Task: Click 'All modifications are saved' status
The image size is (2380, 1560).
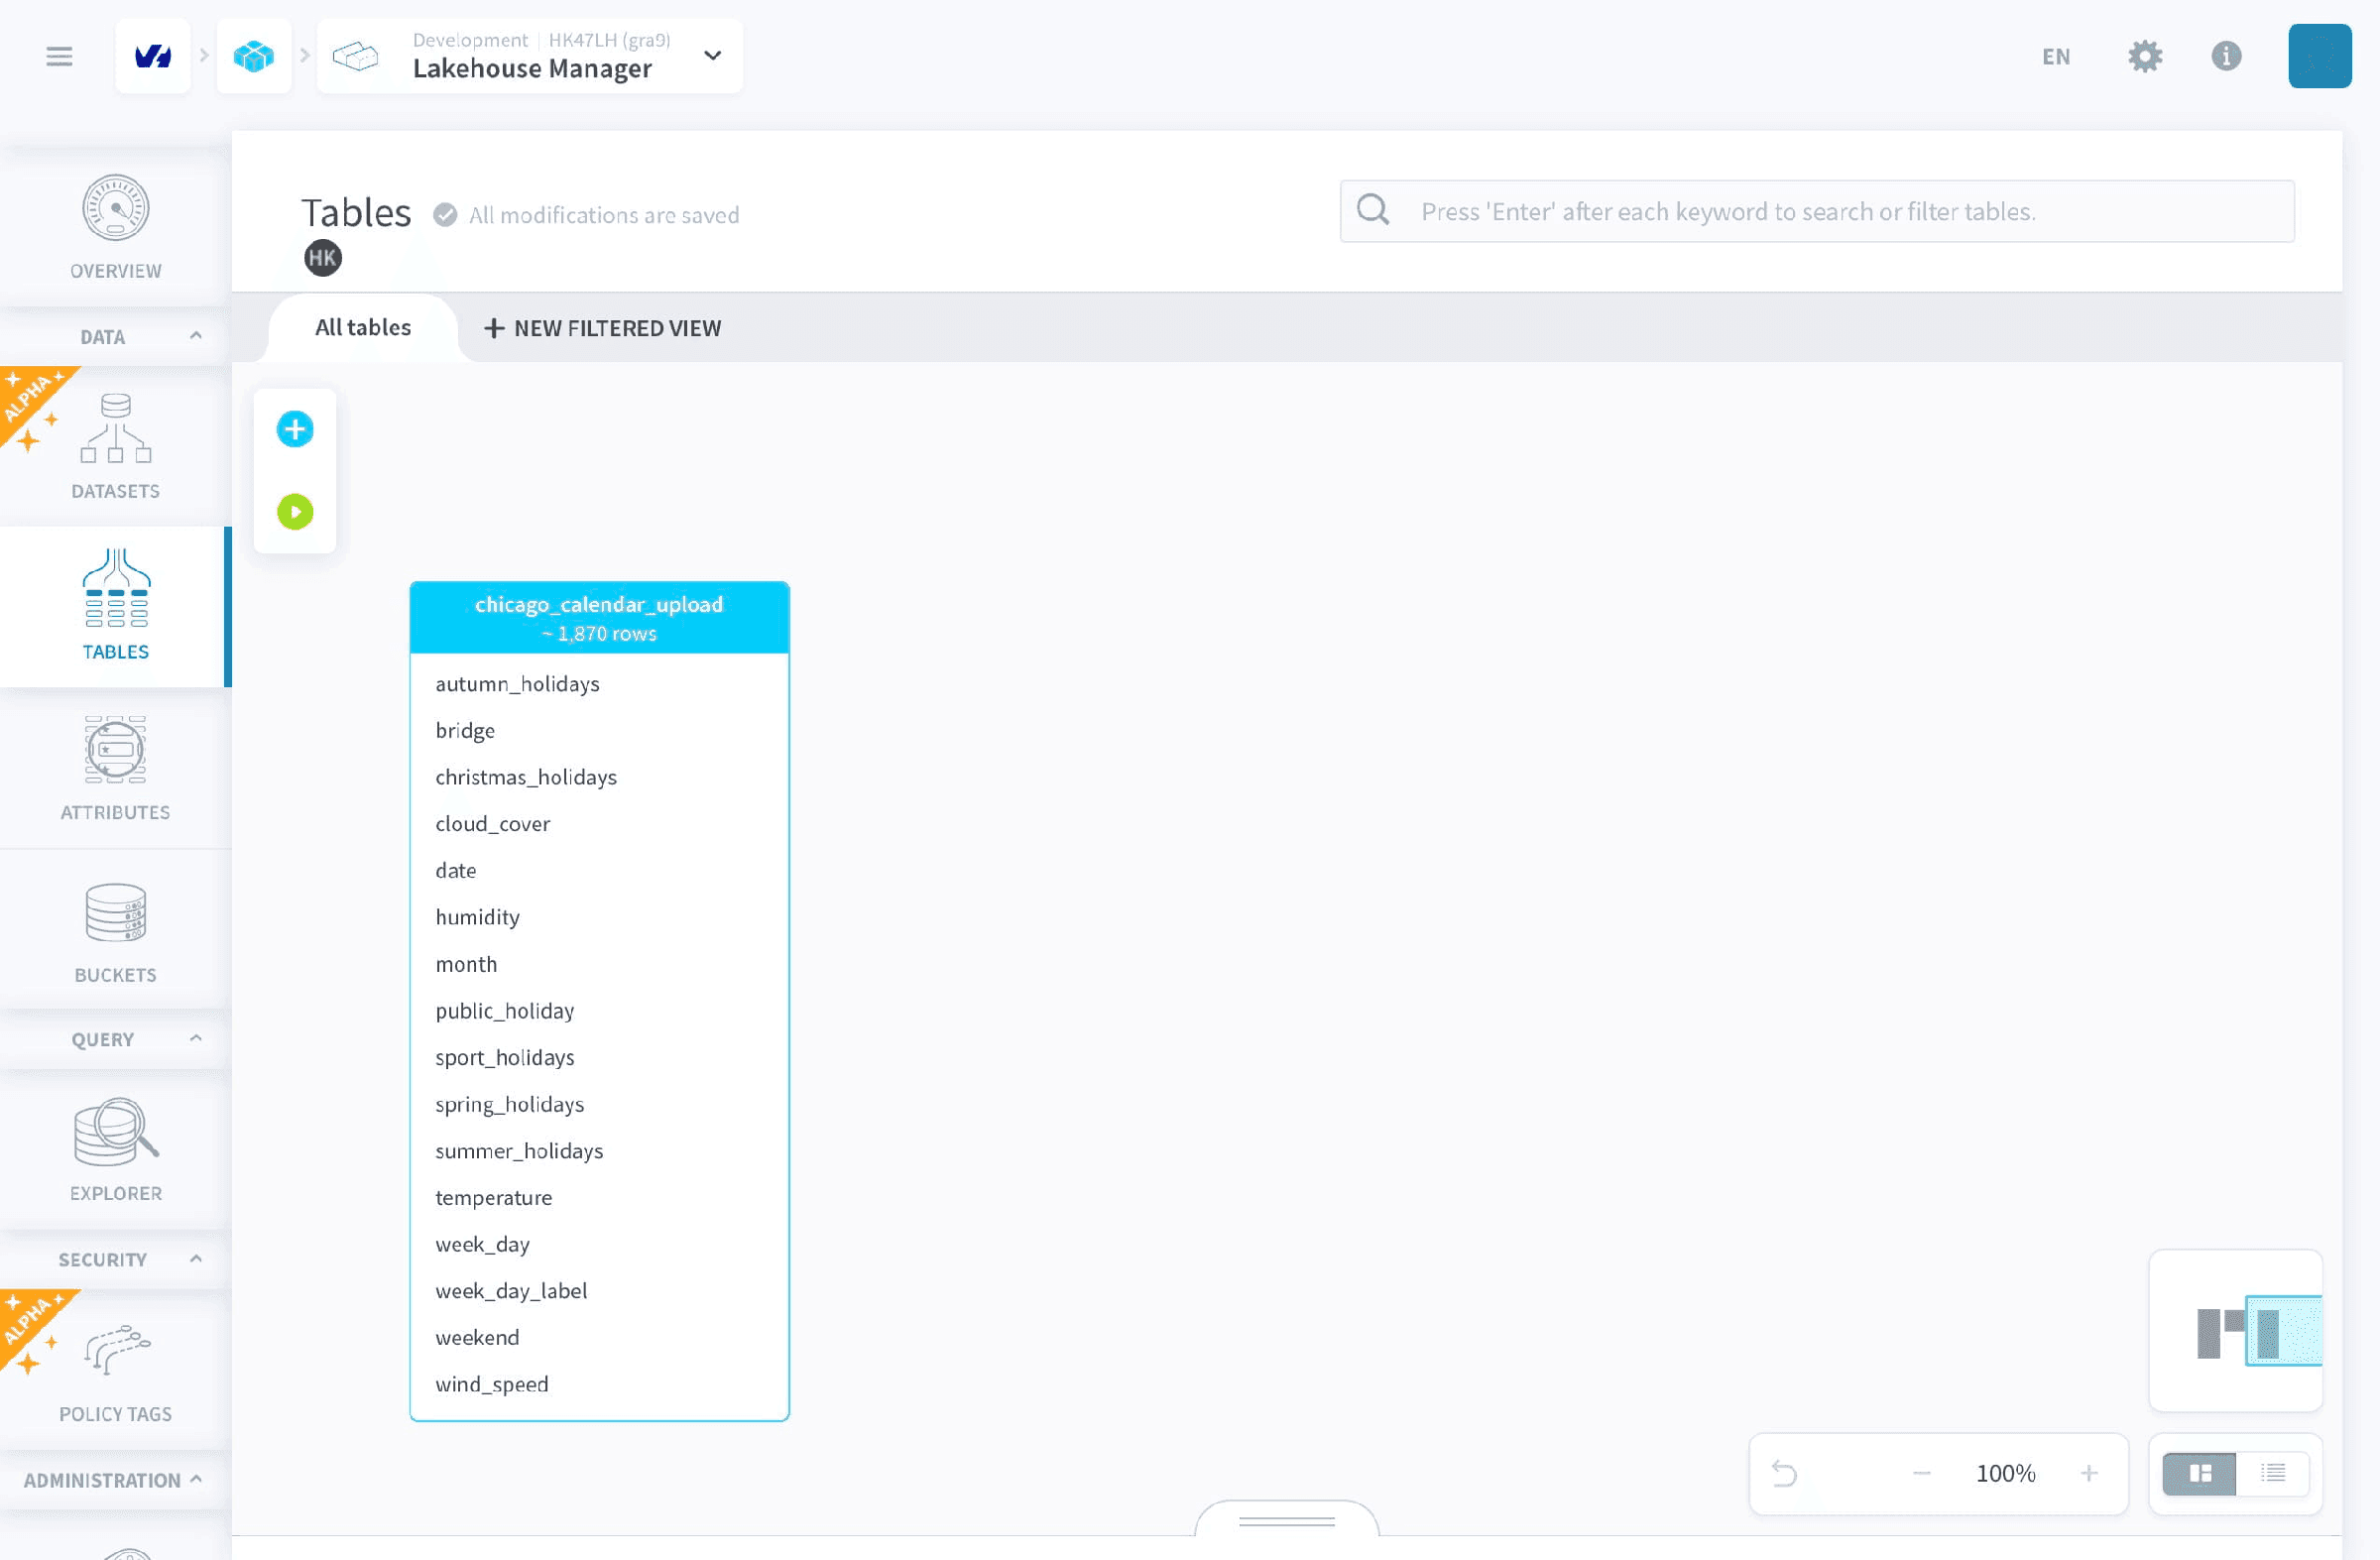Action: click(604, 215)
